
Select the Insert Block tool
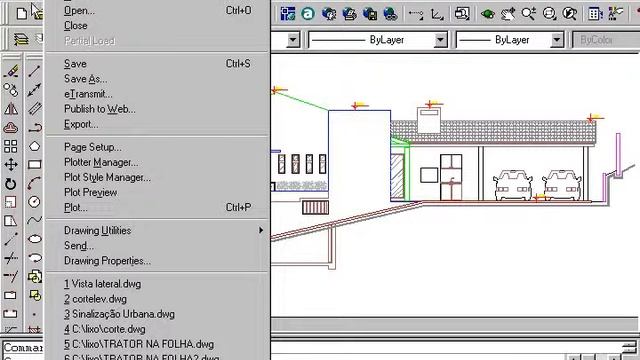pyautogui.click(x=35, y=277)
